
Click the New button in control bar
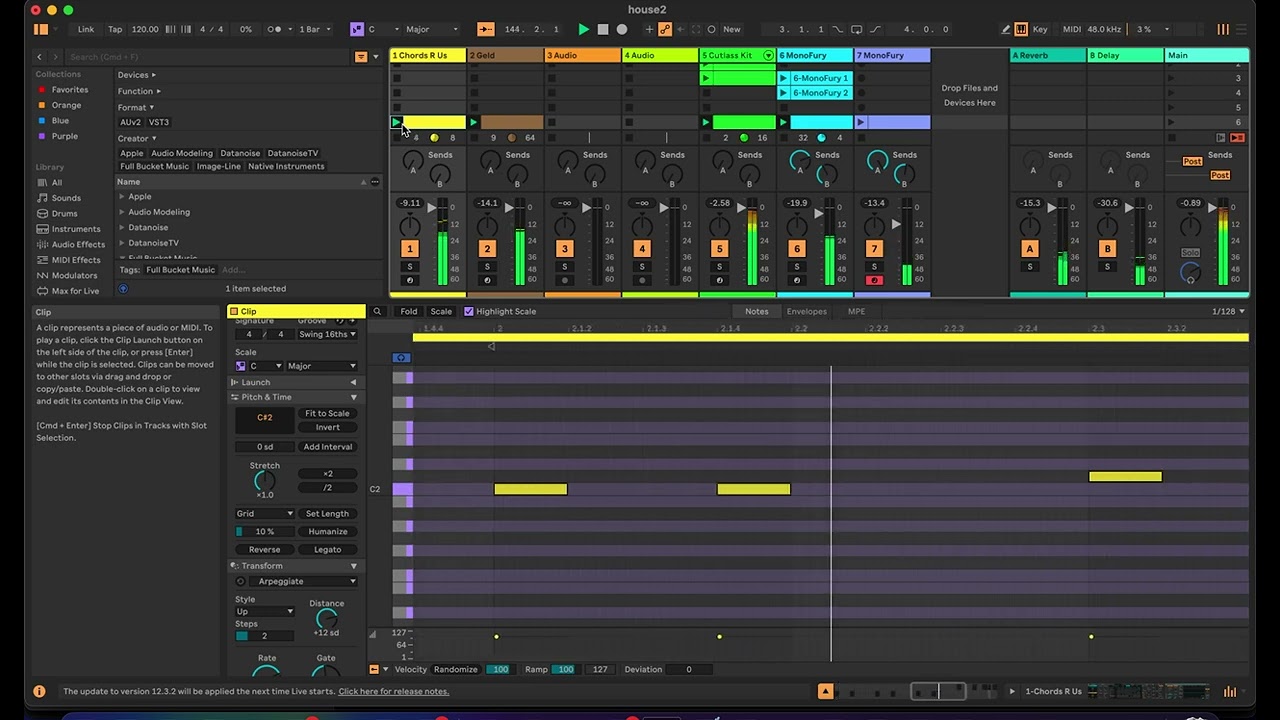click(732, 29)
